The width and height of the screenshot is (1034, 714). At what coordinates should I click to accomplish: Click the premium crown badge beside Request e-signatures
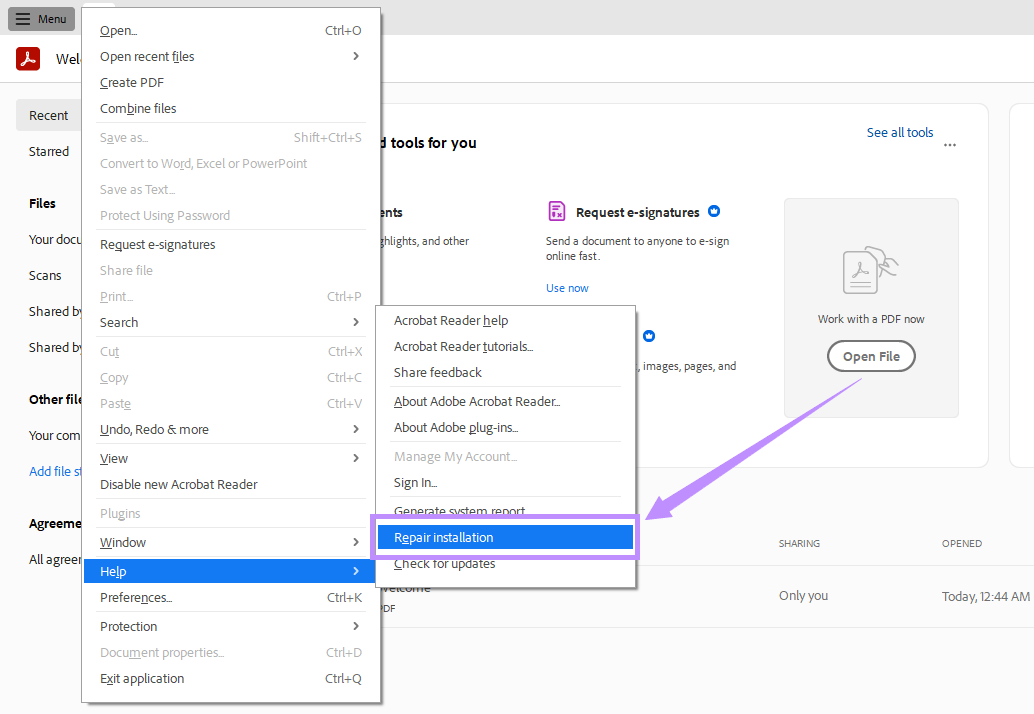pos(714,212)
